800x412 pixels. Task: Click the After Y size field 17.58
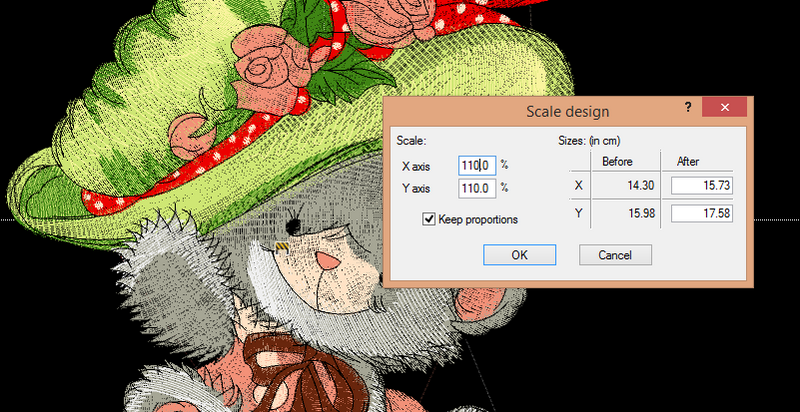coord(702,213)
